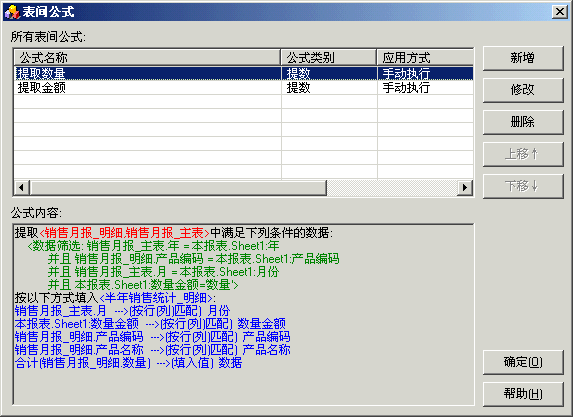Click the 应用方式 column header
This screenshot has height=417, width=573.
point(425,58)
